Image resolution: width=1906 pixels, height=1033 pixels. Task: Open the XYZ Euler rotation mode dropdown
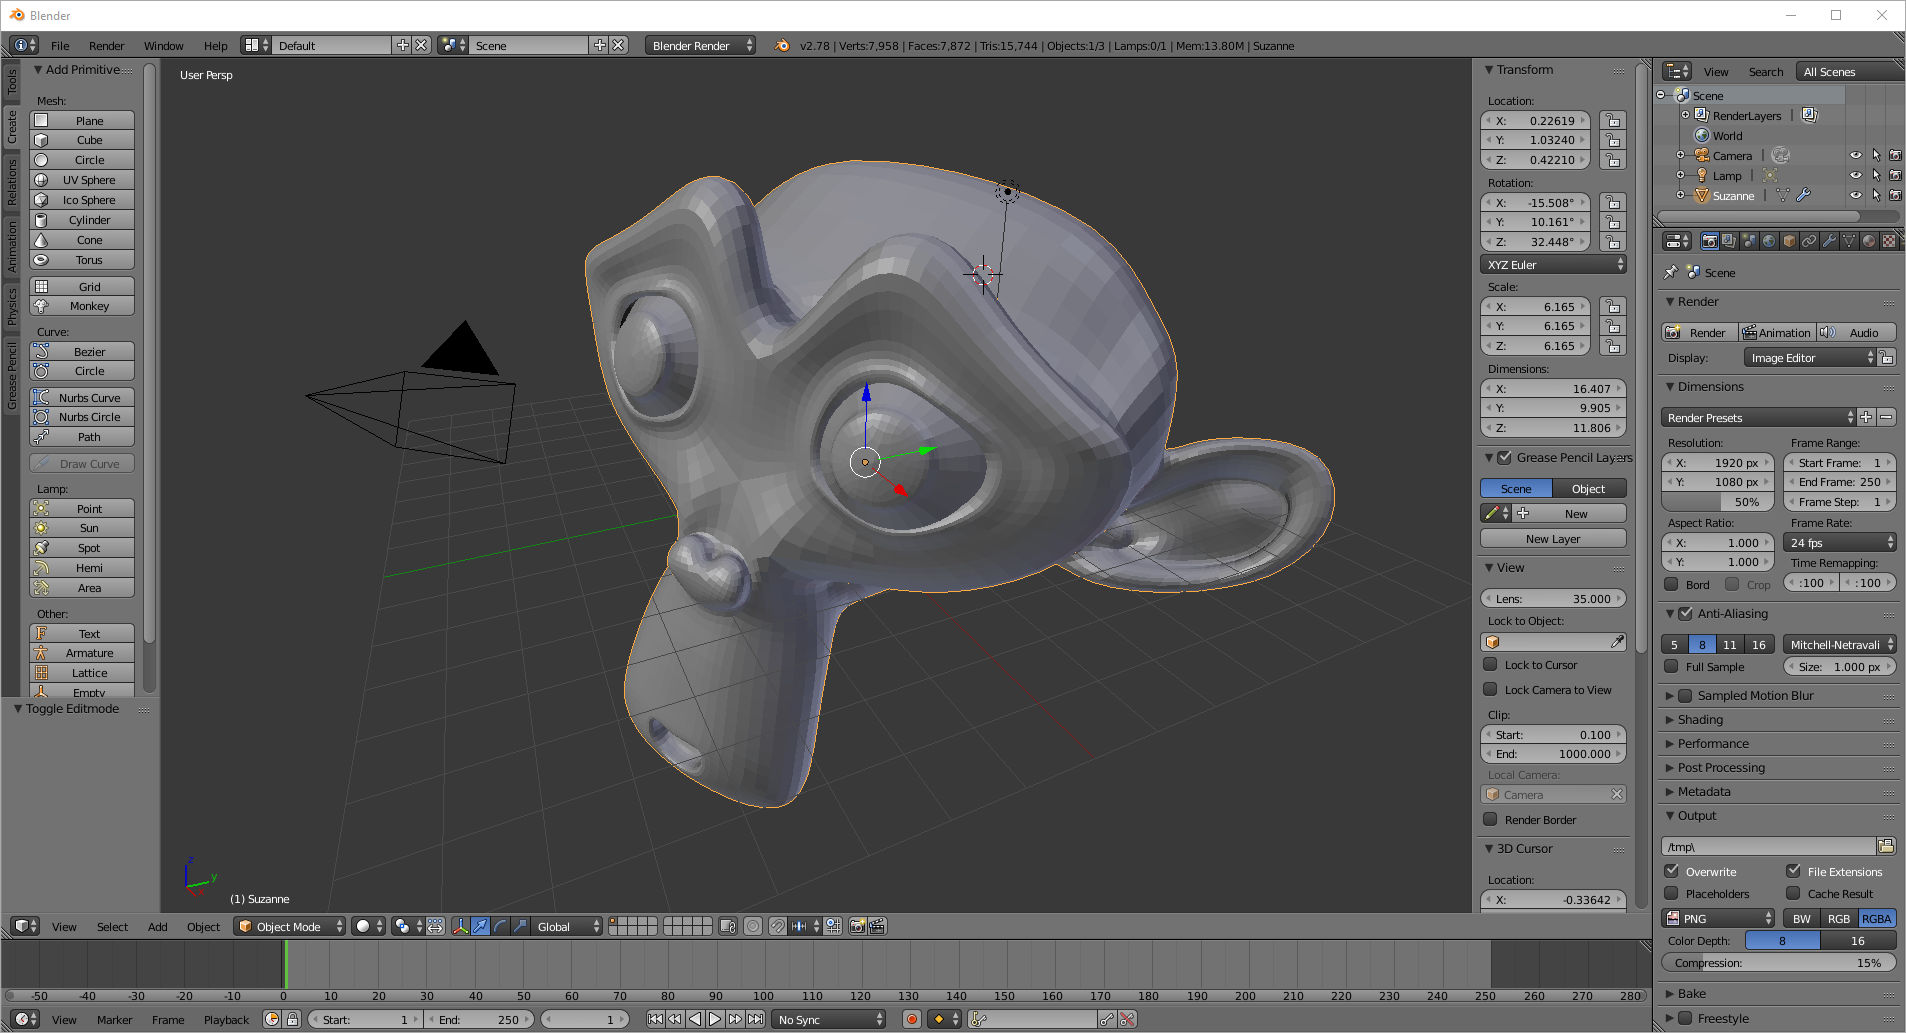(x=1553, y=265)
